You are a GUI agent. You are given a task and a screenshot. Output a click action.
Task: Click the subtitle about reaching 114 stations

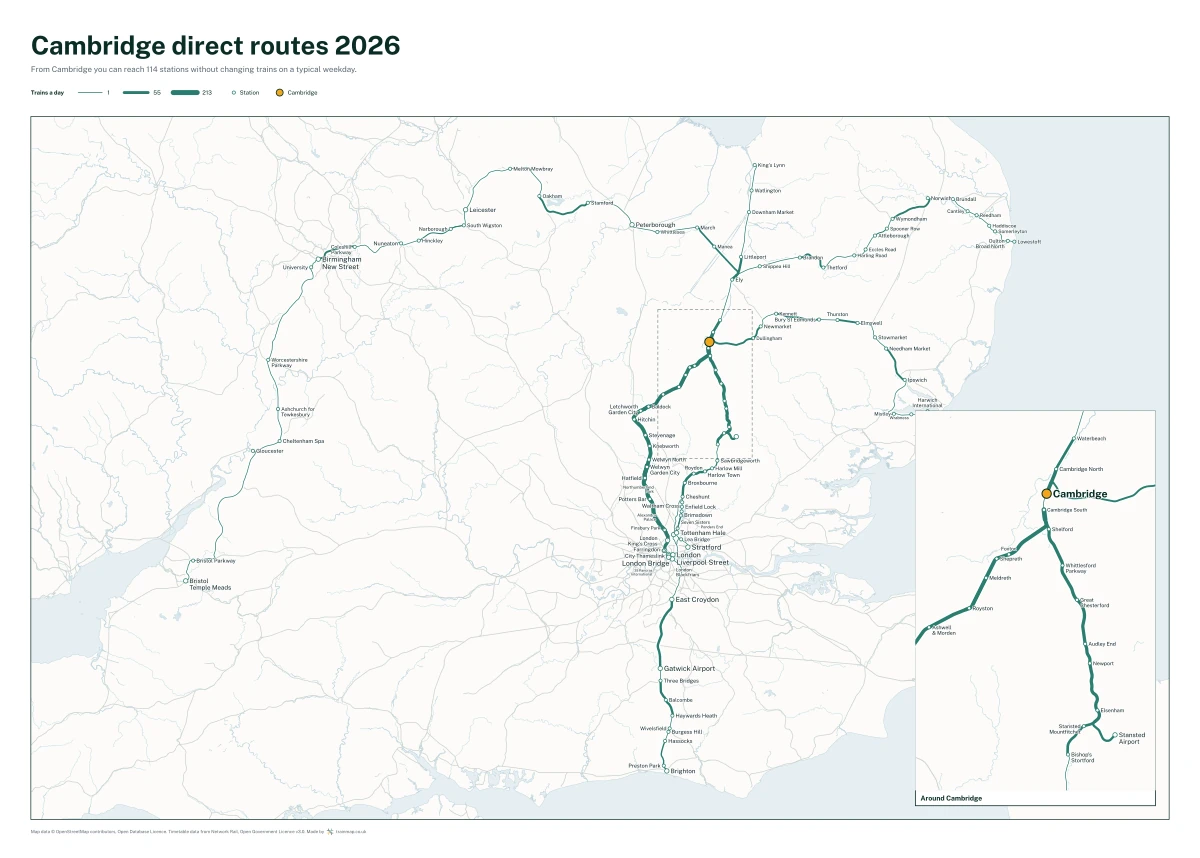click(194, 70)
